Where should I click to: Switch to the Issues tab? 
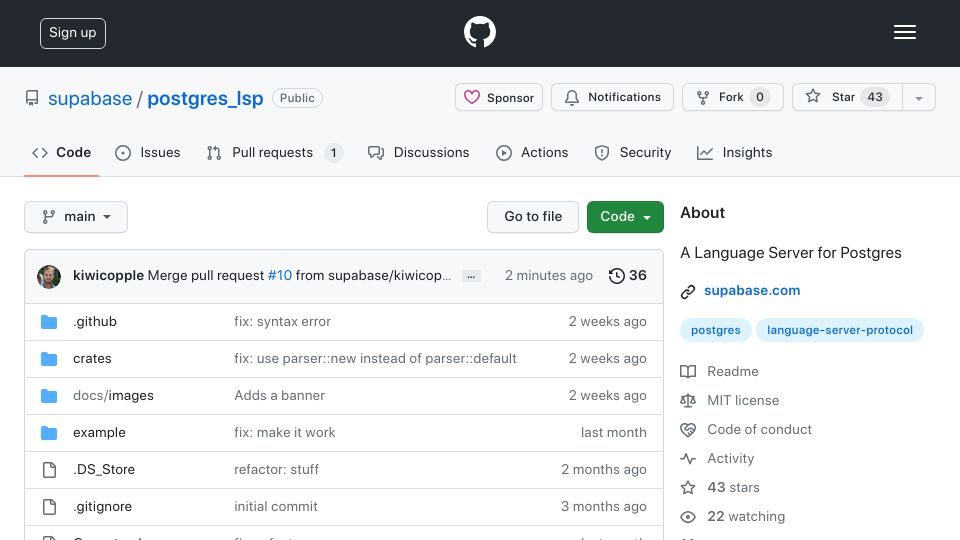point(148,152)
